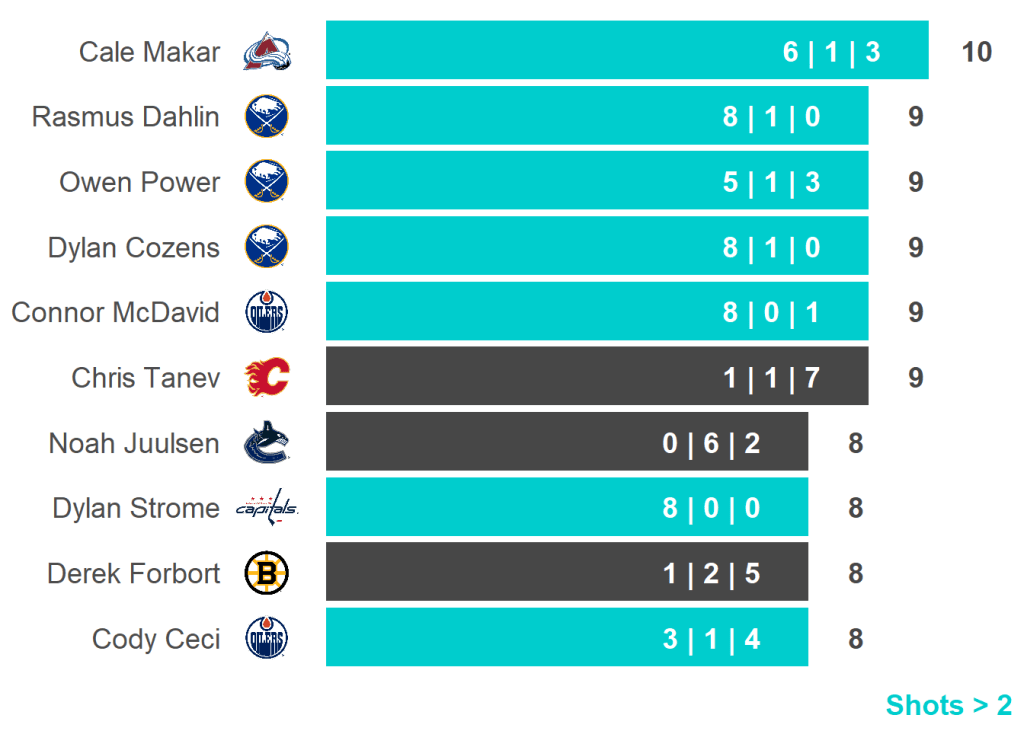Click the Connor McDavid player name
Screen dimensions: 1024x731
pos(116,313)
